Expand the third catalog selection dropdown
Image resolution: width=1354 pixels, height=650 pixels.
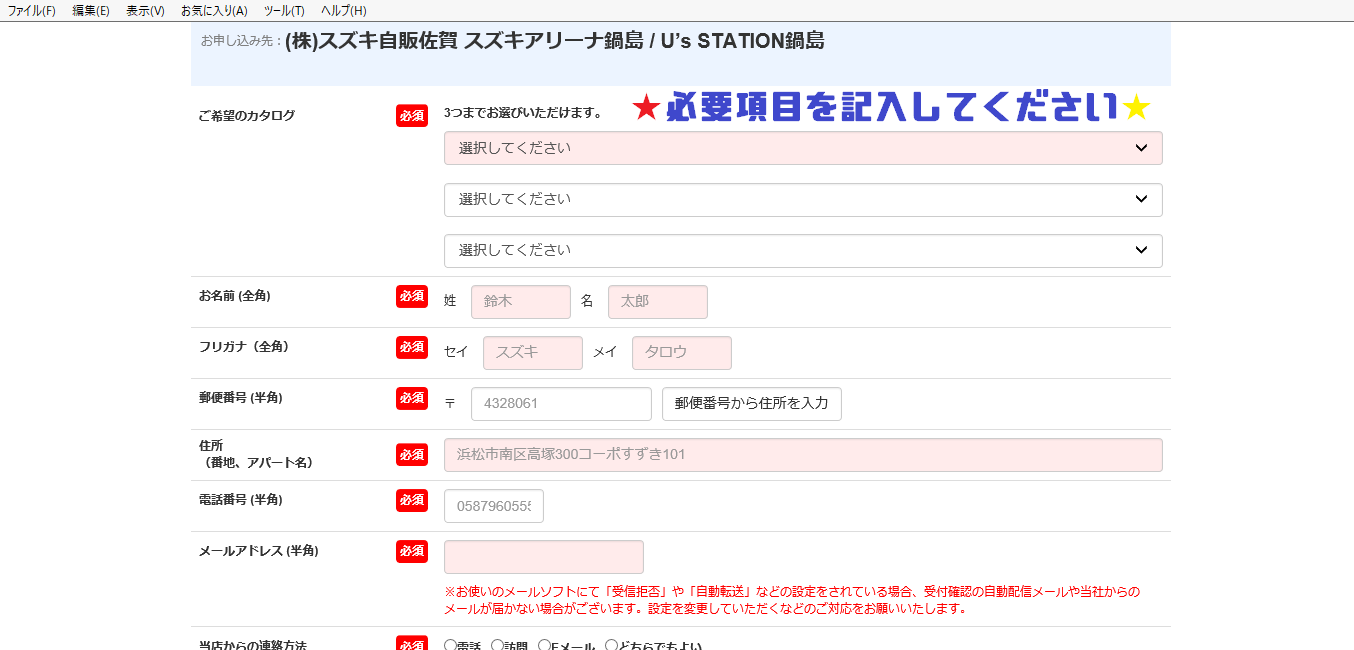[803, 250]
